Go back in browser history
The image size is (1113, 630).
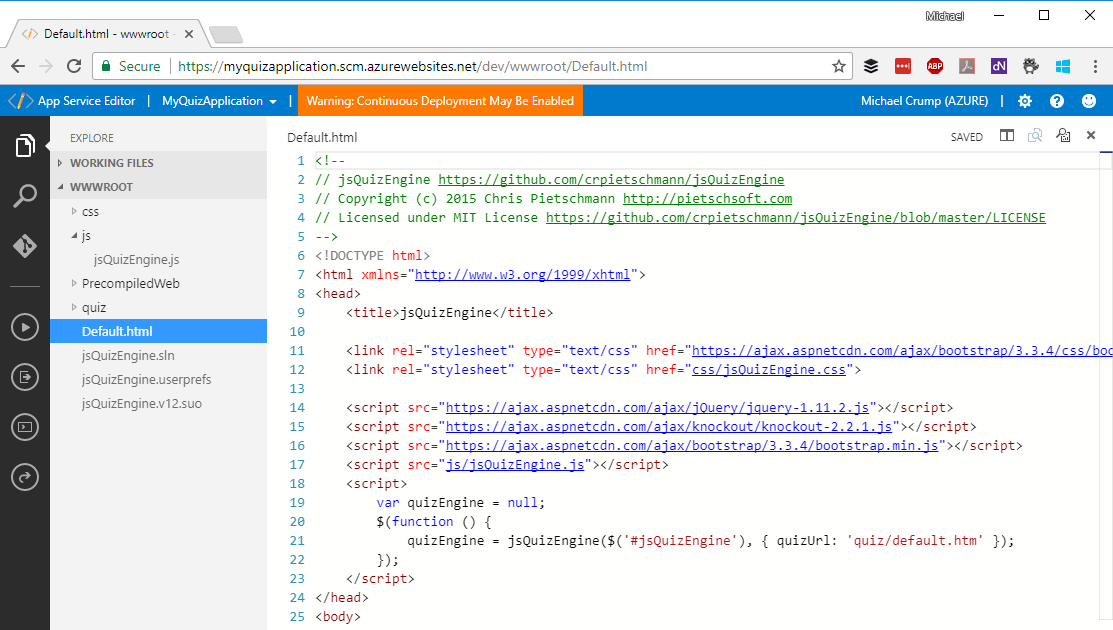point(18,66)
